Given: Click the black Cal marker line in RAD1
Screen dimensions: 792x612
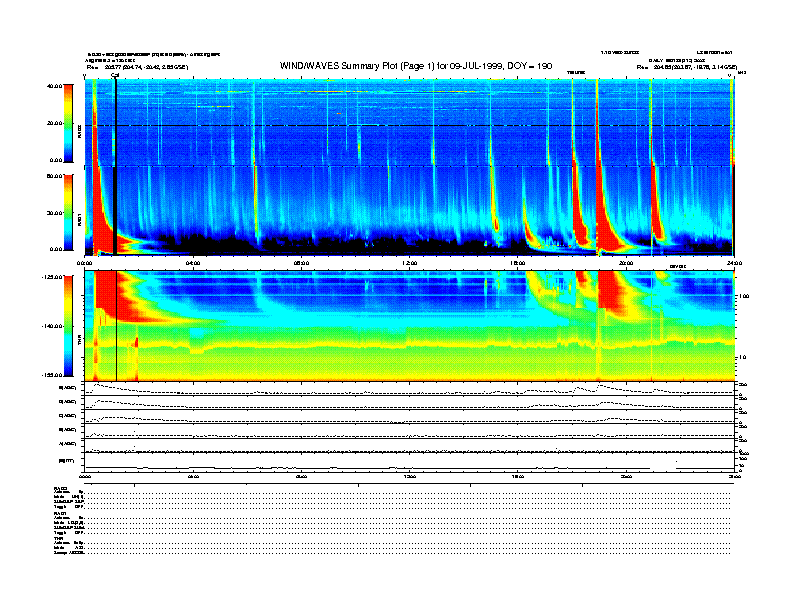Looking at the screenshot, I should coord(115,211).
